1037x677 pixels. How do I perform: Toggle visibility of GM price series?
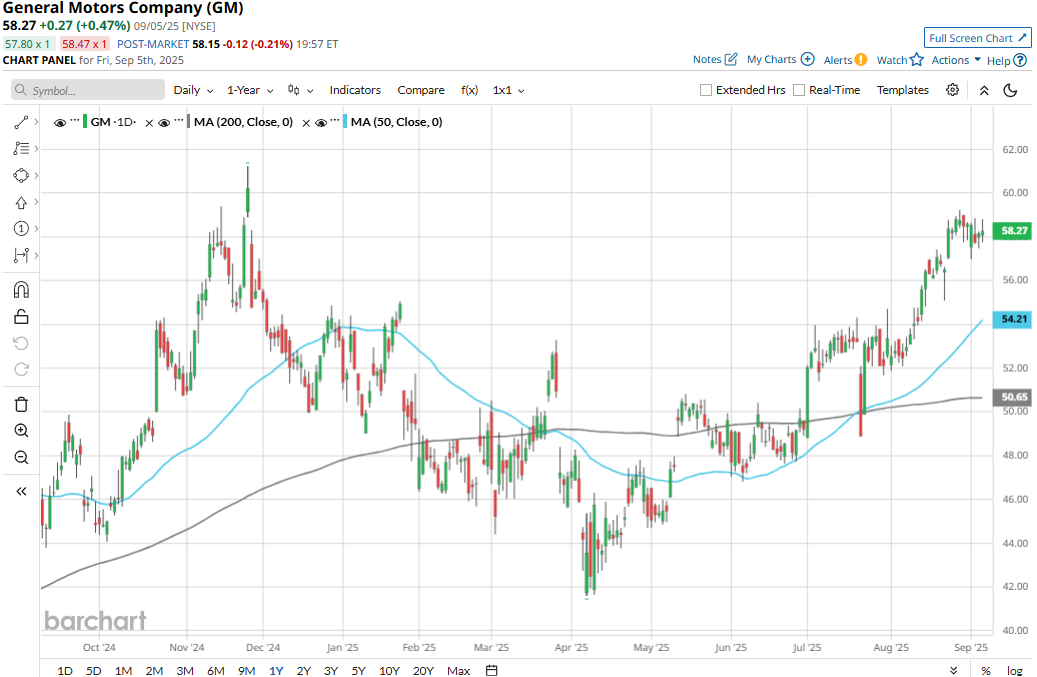(x=60, y=123)
